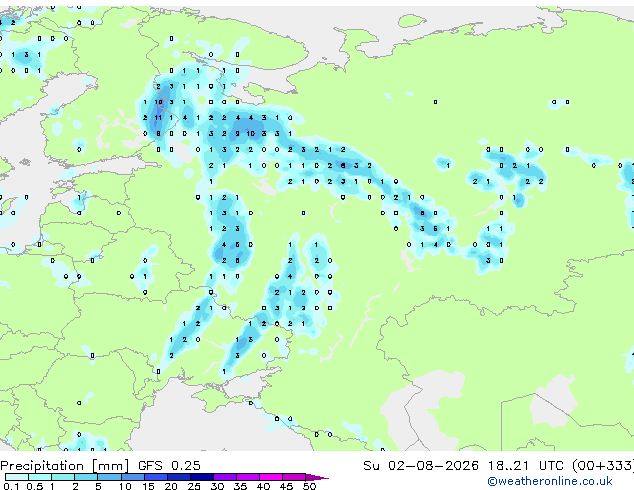Select the 0.5–1 mm legend swatch

(40, 477)
